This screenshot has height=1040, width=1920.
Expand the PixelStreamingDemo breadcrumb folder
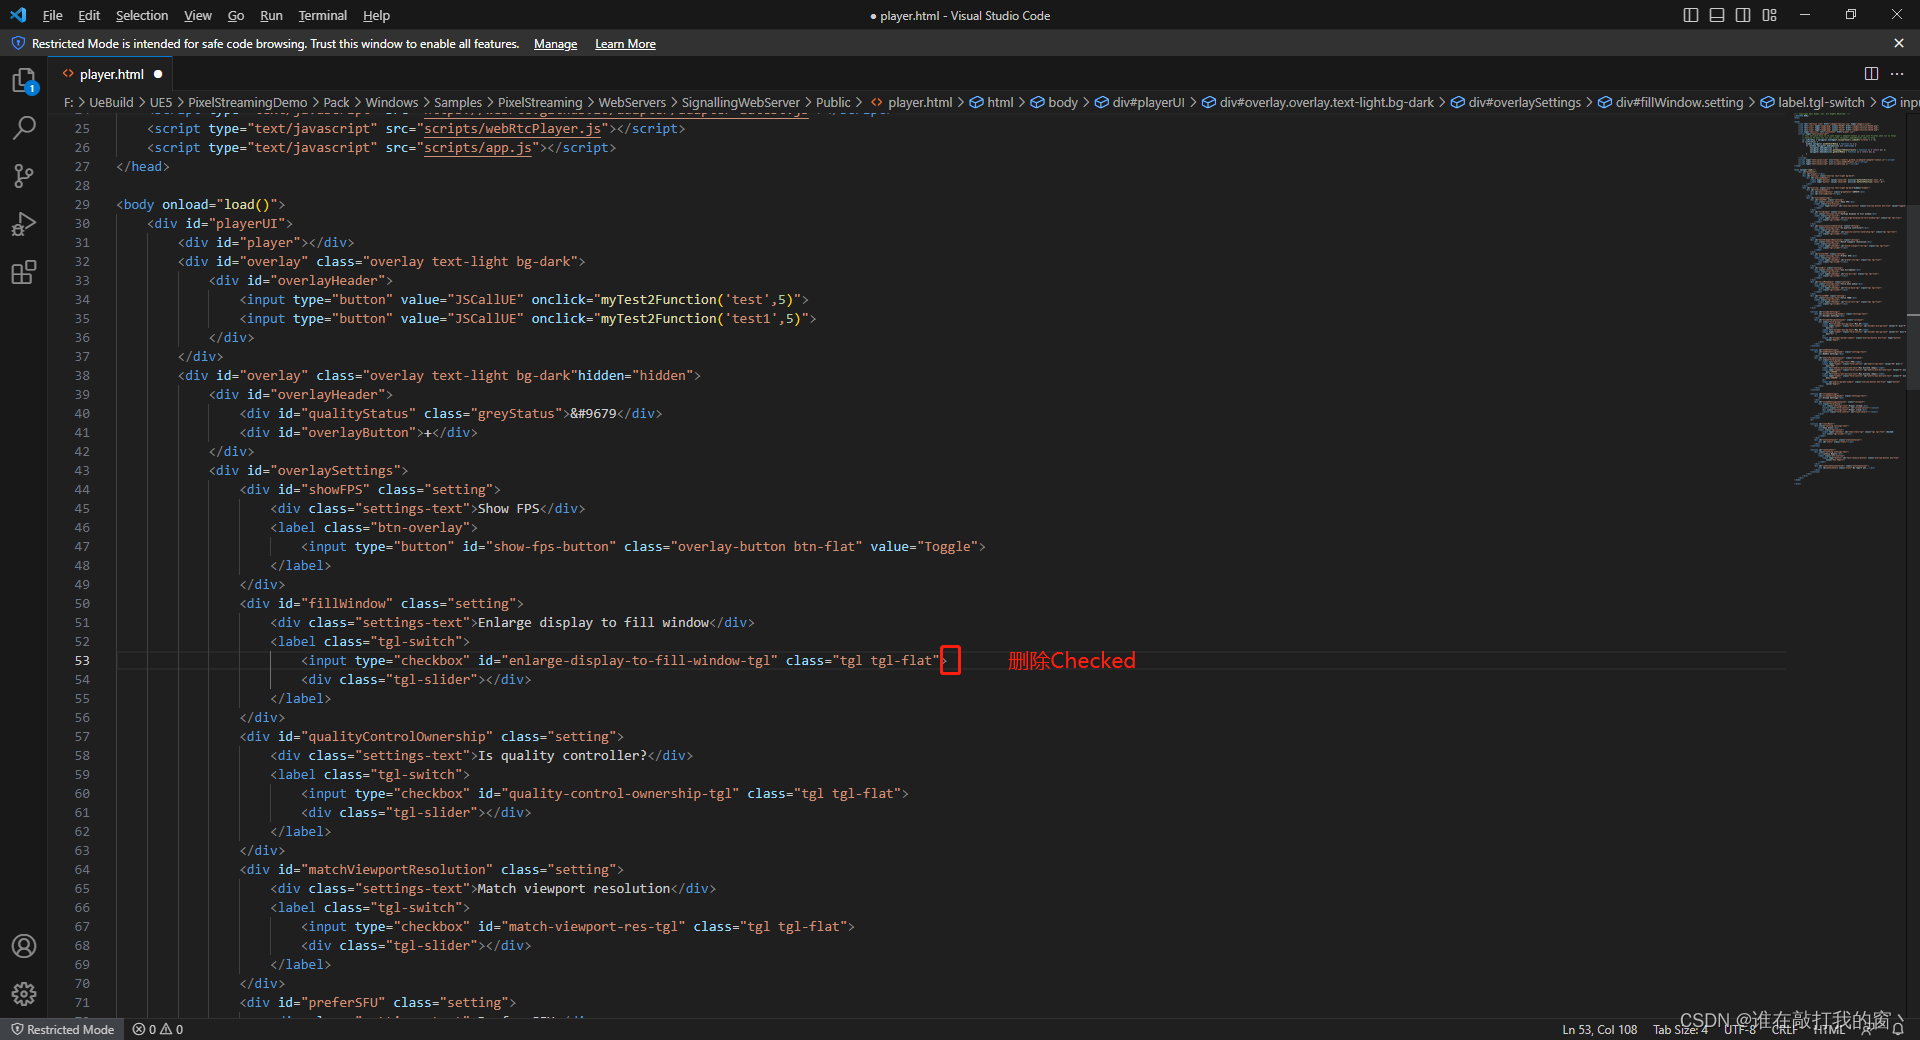click(247, 102)
